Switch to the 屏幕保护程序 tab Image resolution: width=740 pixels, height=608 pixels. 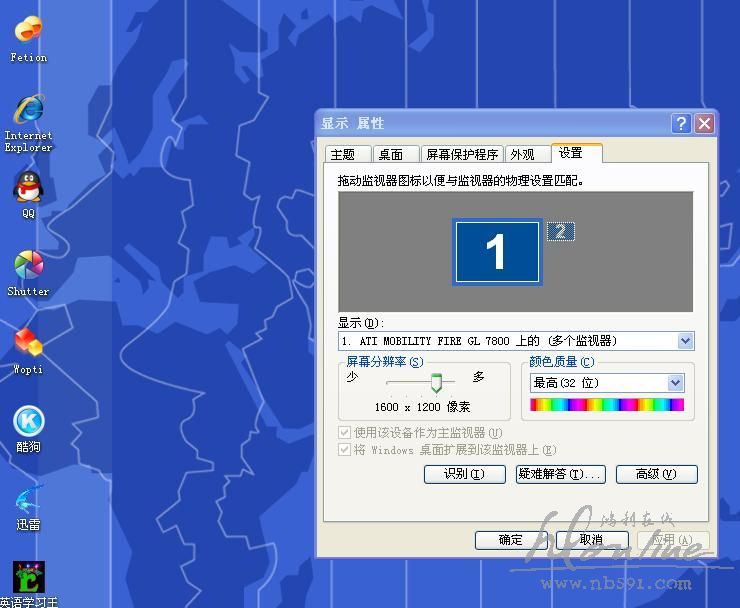pyautogui.click(x=461, y=154)
